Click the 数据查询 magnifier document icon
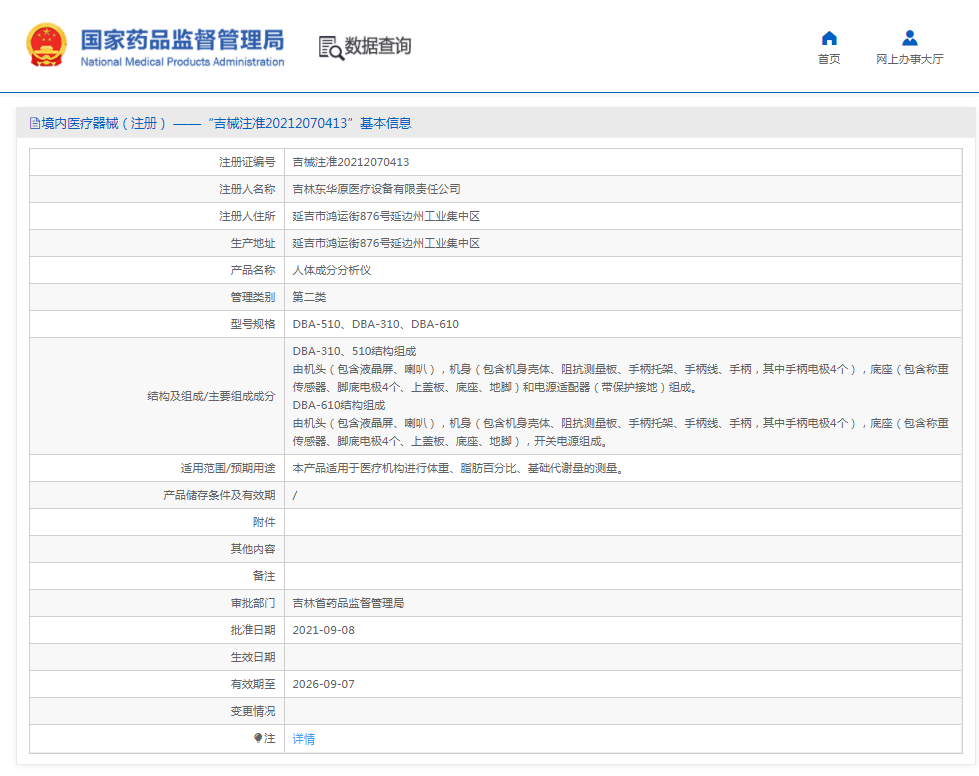The height and width of the screenshot is (776, 979). 330,46
